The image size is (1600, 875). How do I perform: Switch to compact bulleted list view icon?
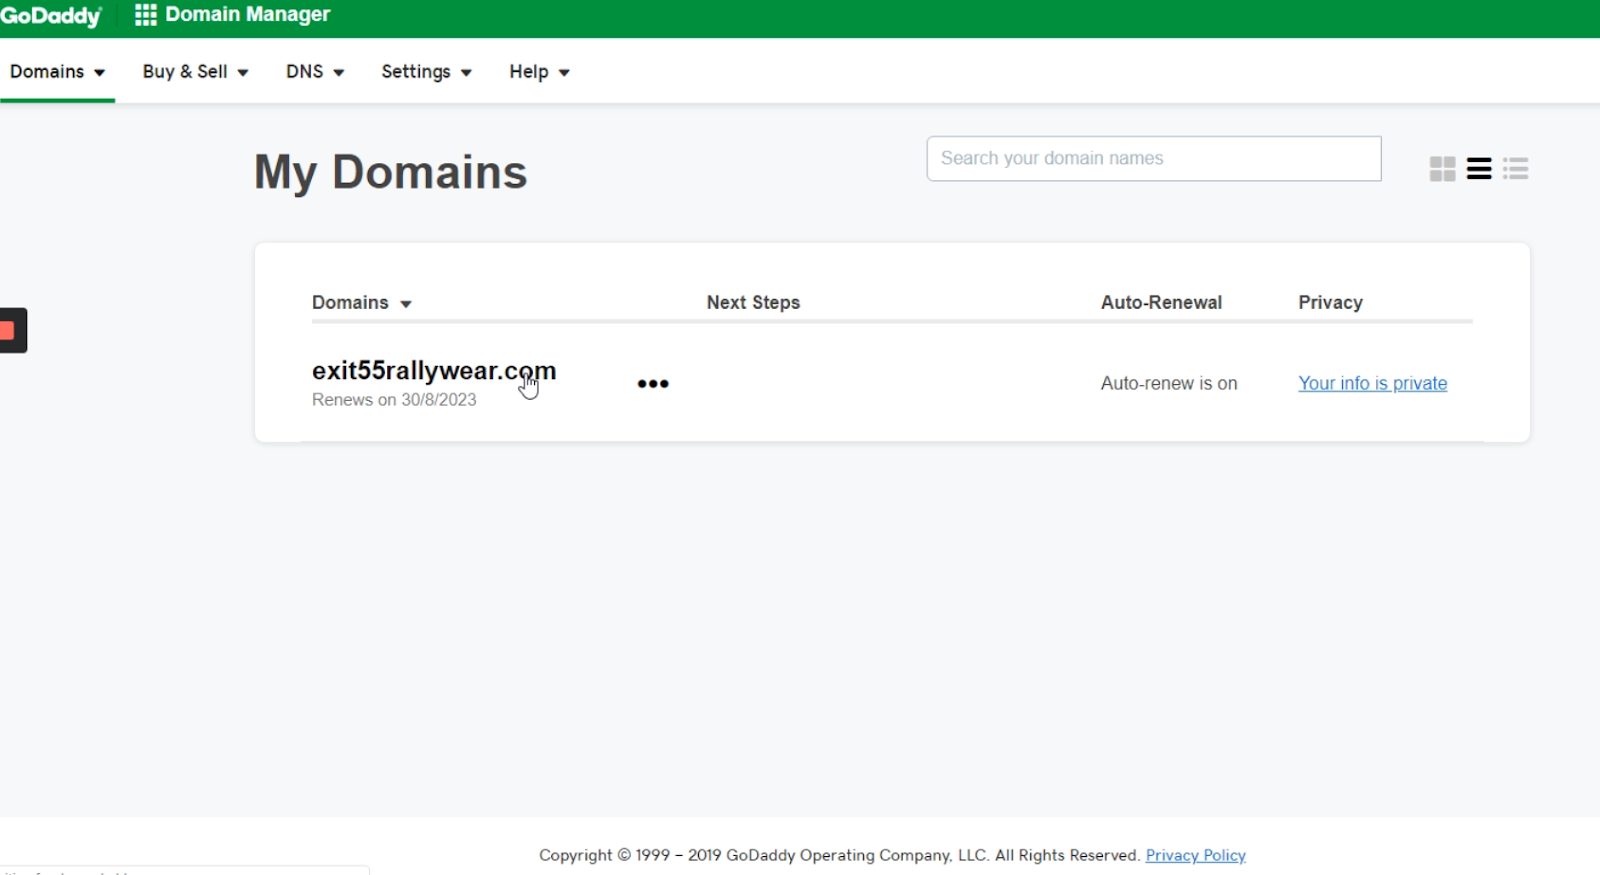1516,169
